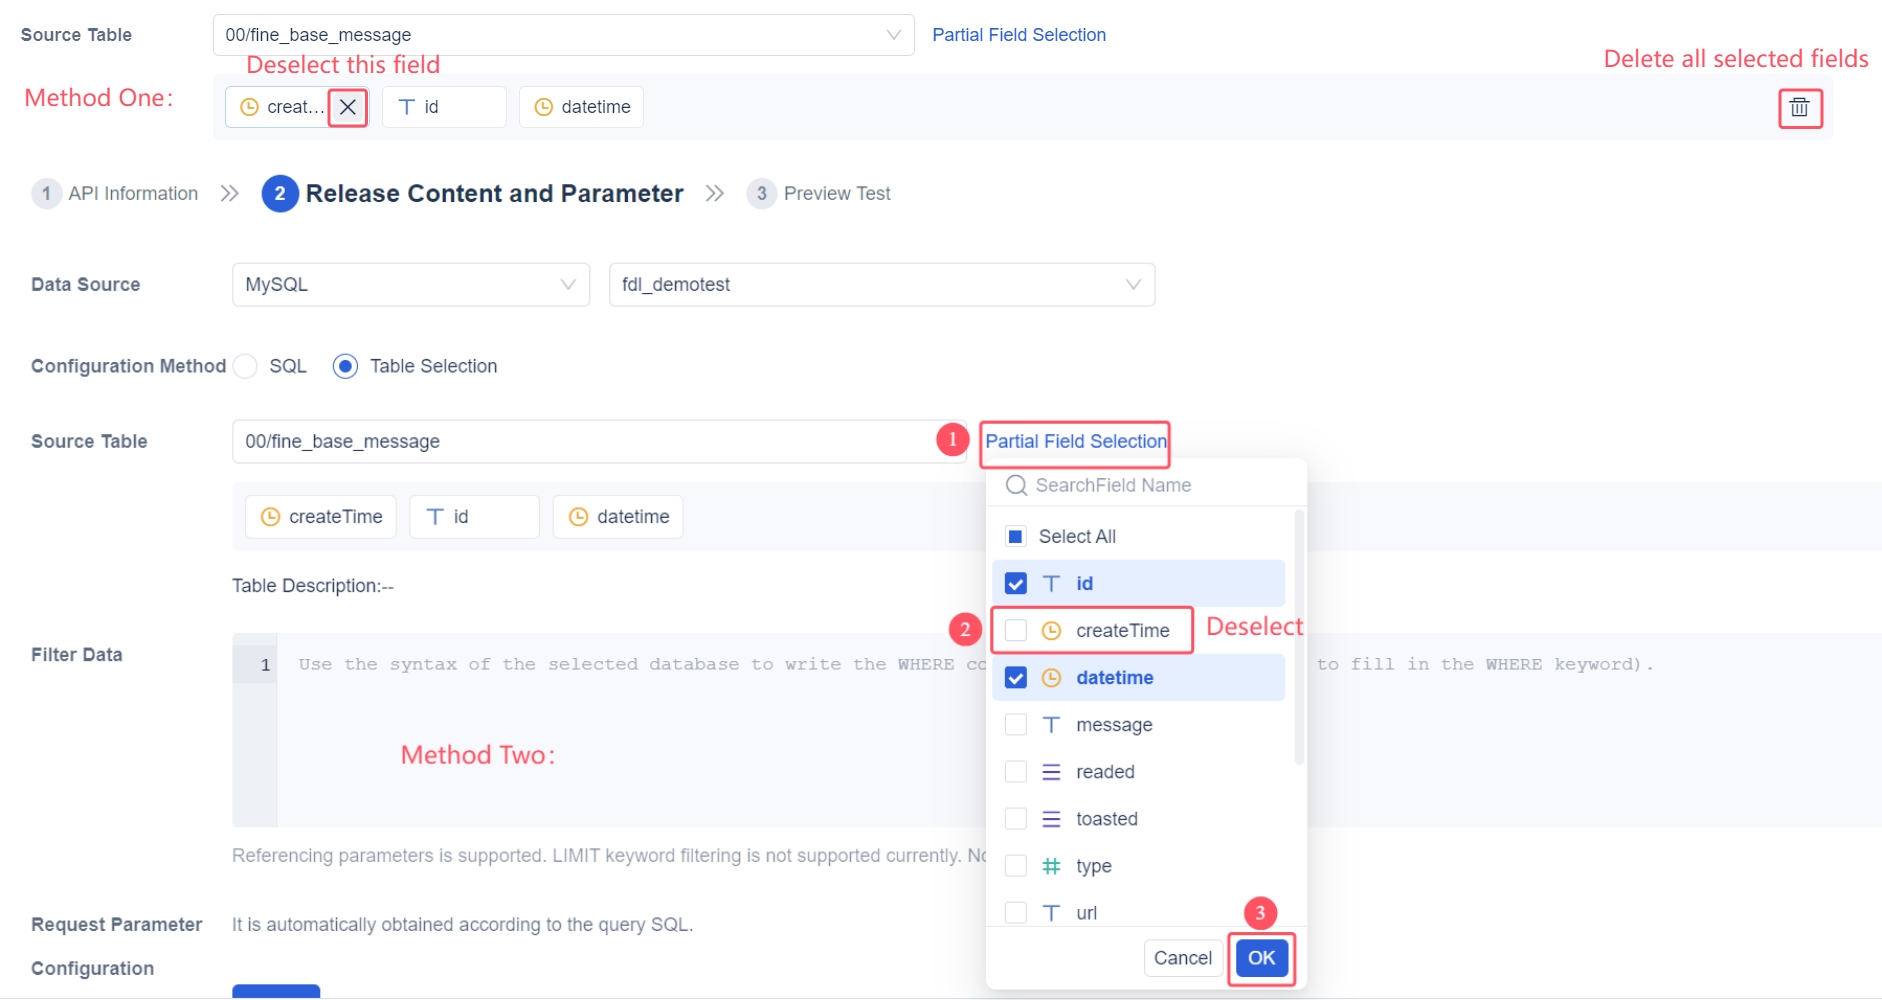Go to step 3 Preview Test

pos(819,193)
